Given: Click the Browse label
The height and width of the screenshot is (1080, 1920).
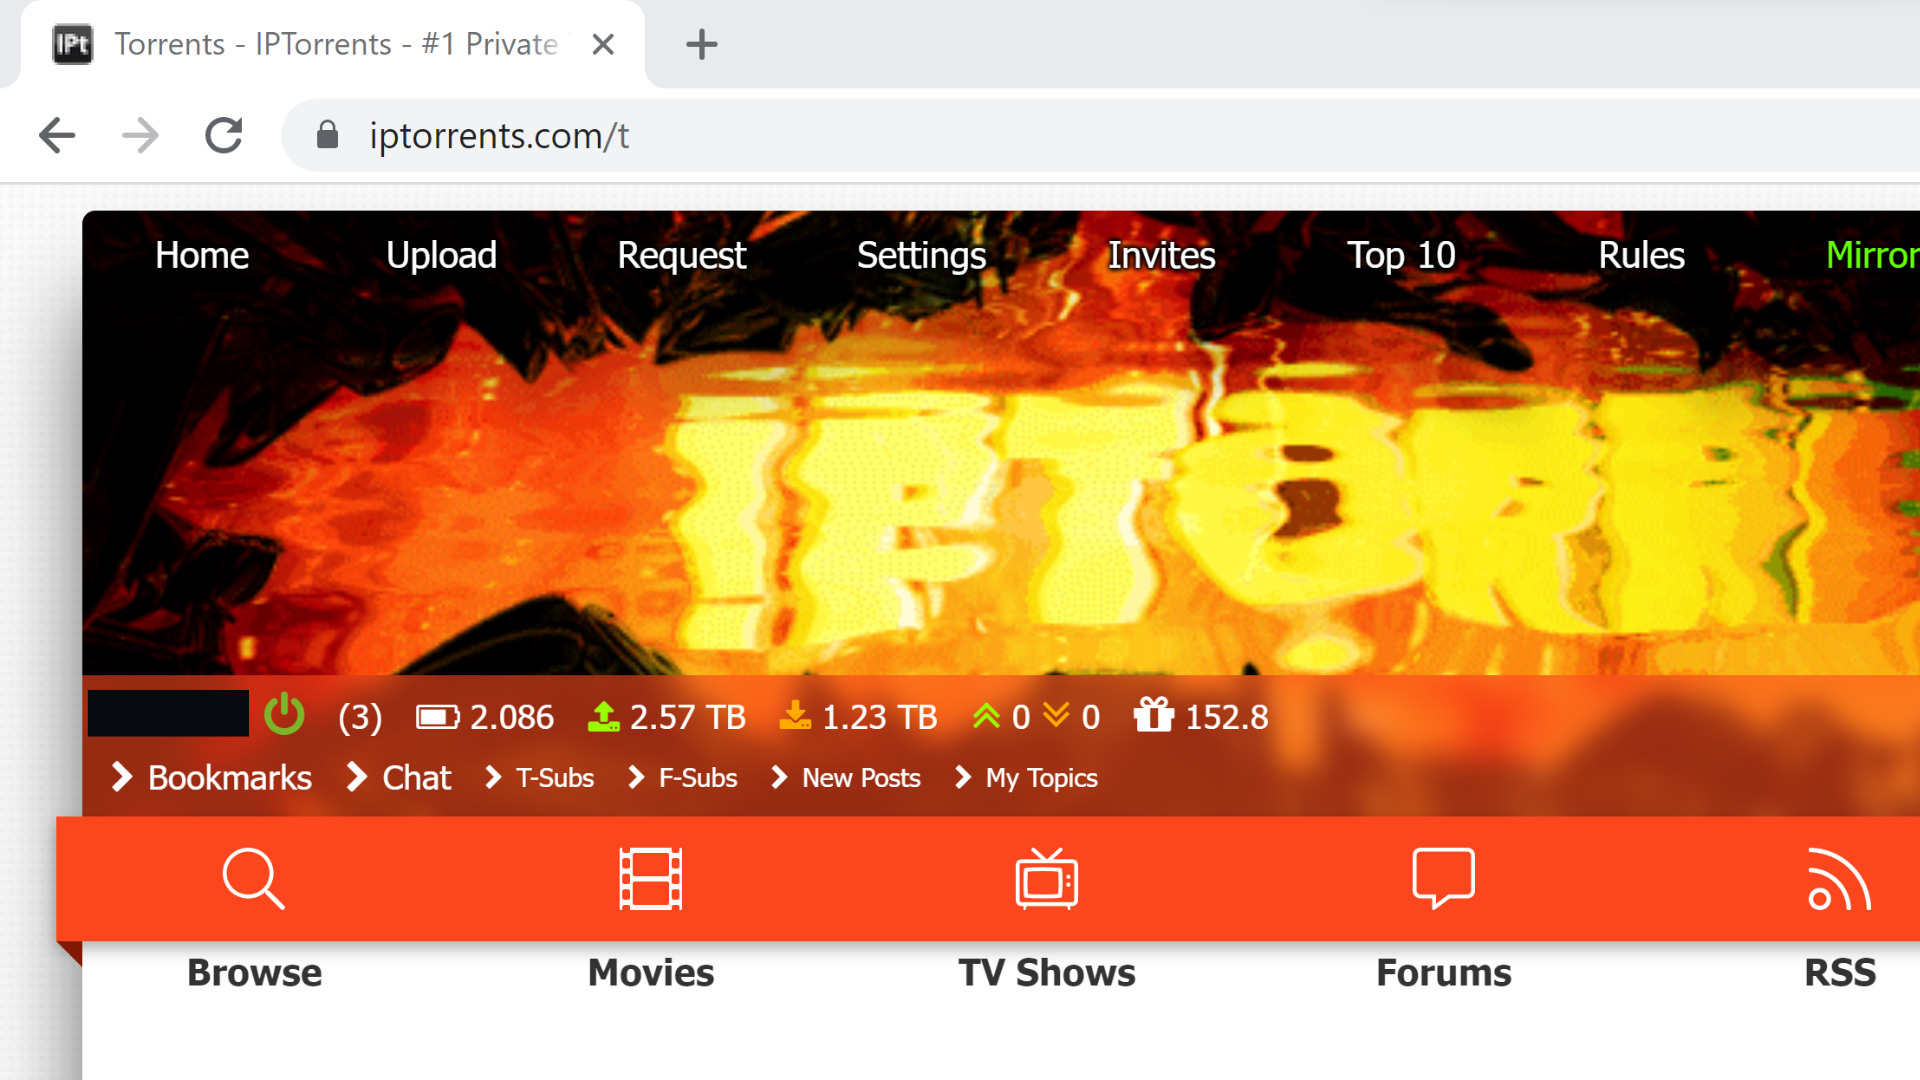Looking at the screenshot, I should (255, 973).
